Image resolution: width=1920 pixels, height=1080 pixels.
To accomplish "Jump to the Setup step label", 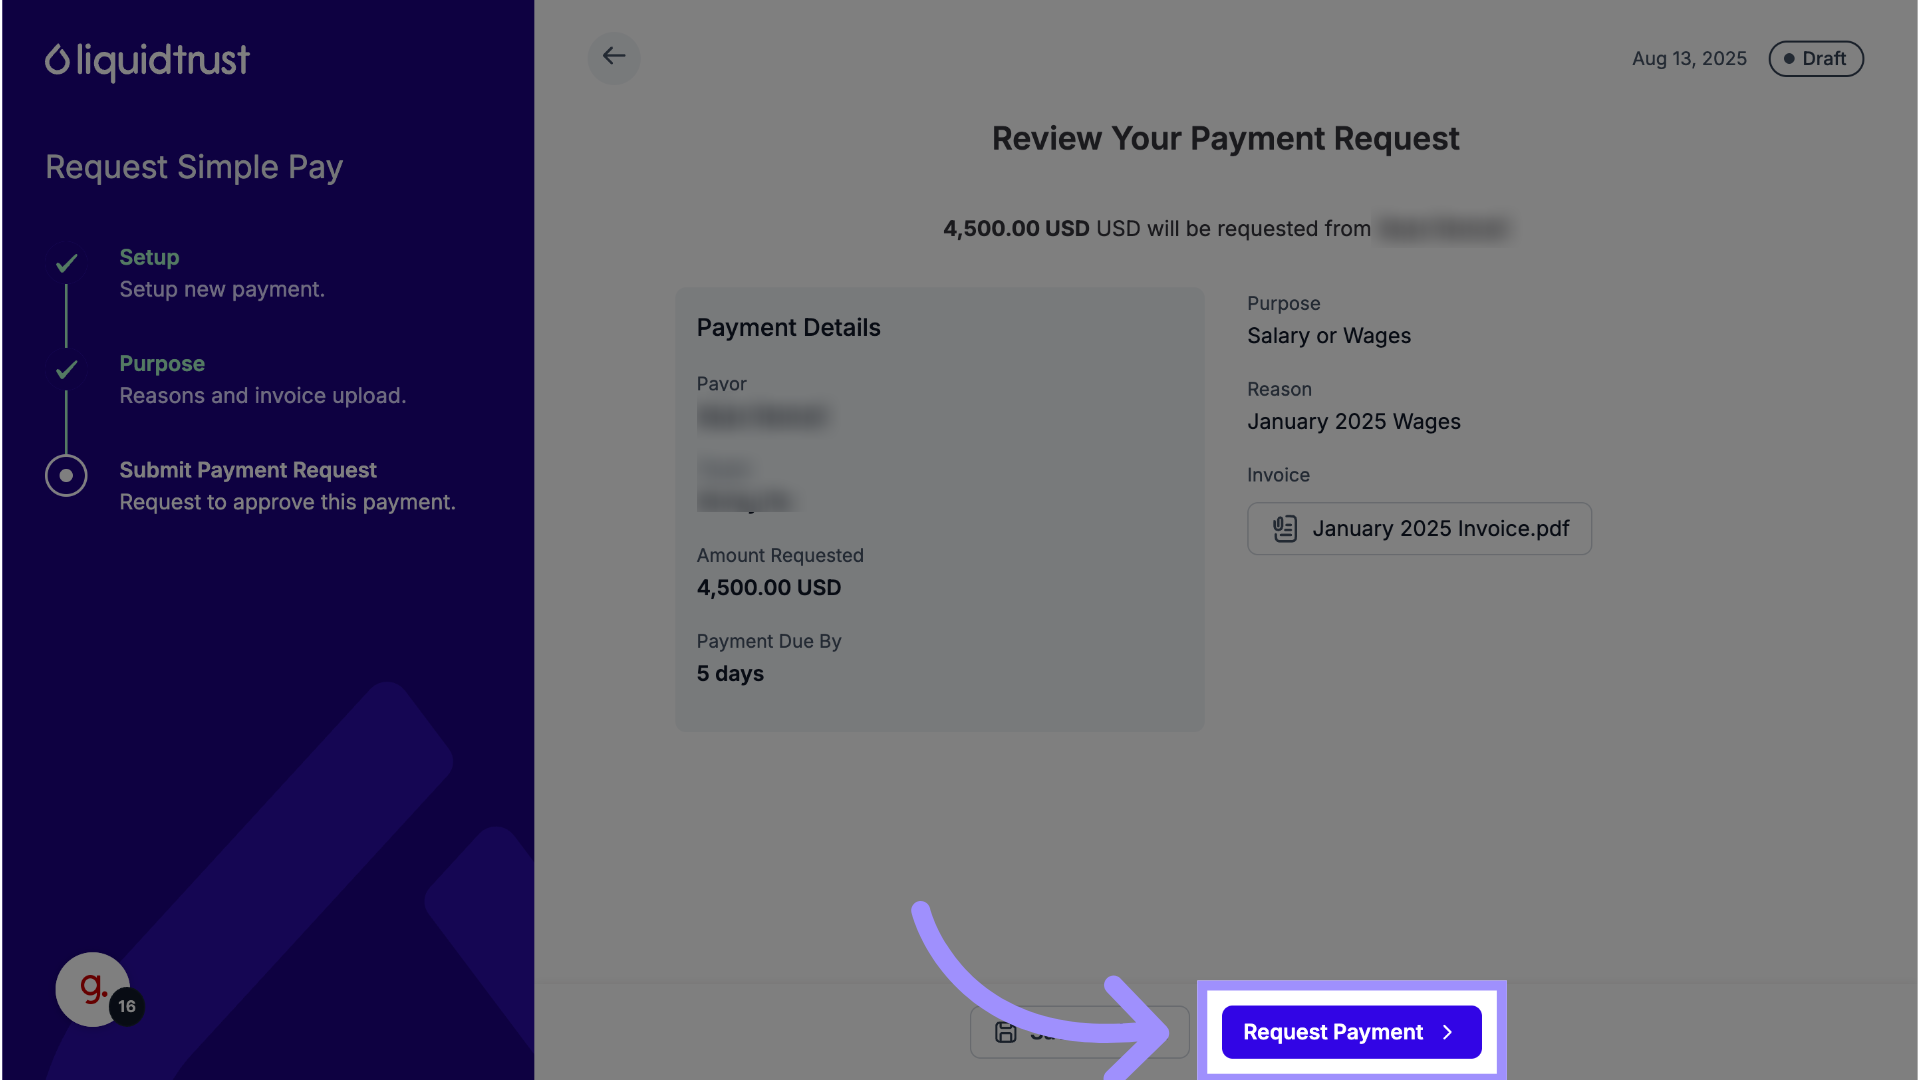I will point(149,257).
